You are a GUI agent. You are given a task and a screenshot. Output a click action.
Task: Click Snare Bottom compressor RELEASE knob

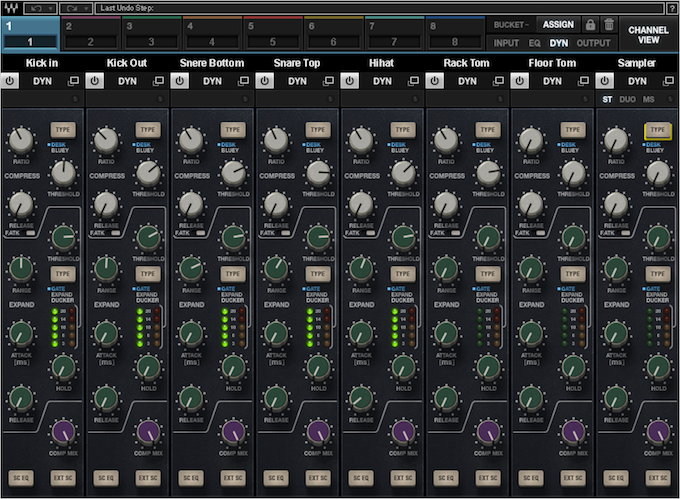[x=191, y=205]
